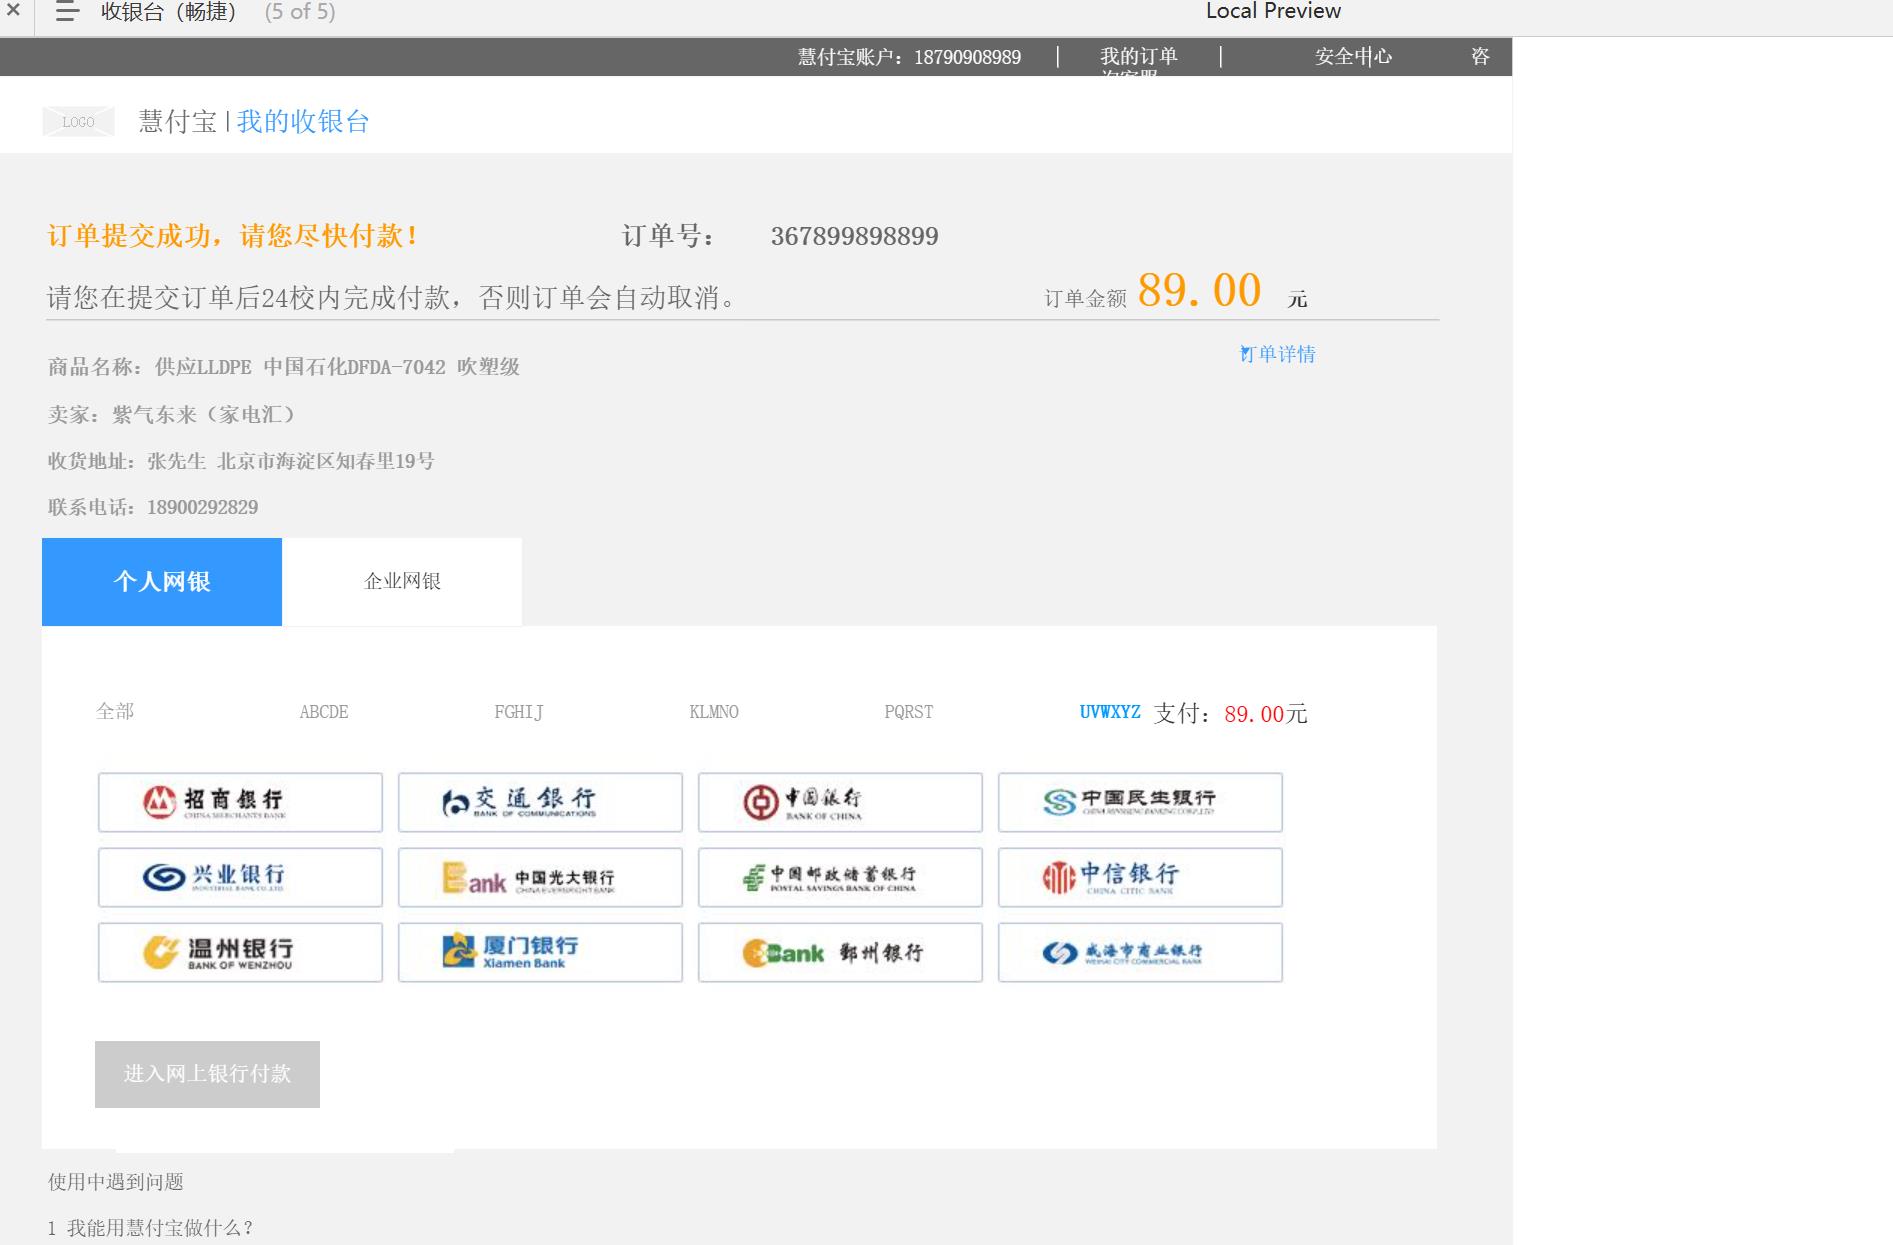Filter banks by ABCDE
This screenshot has height=1245, width=1893.
pyautogui.click(x=324, y=712)
